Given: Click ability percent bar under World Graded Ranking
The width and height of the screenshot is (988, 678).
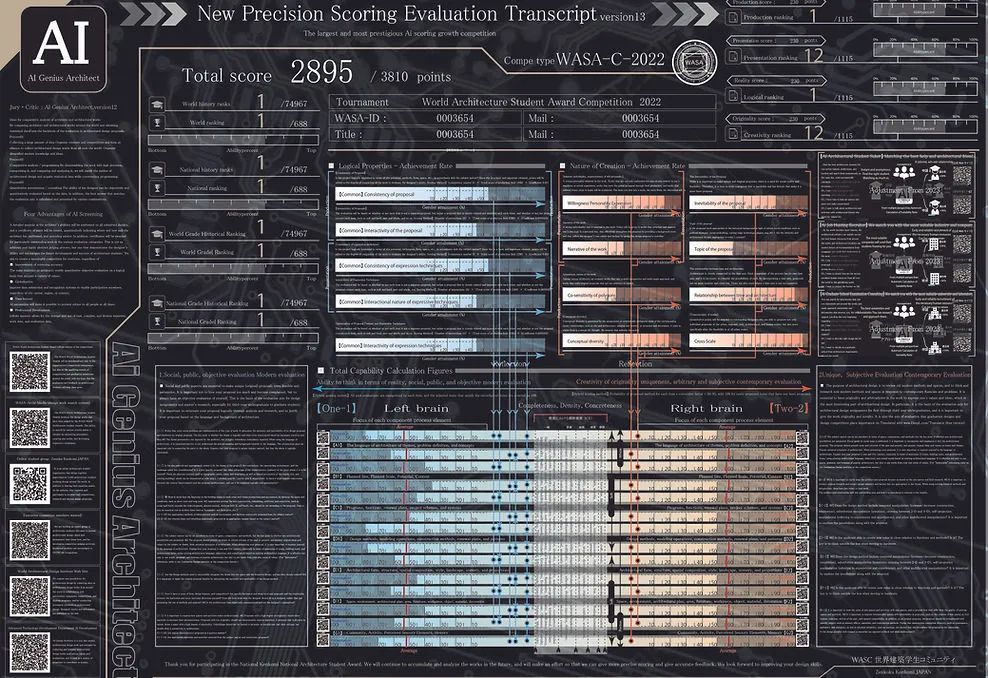Looking at the screenshot, I should click(x=233, y=269).
